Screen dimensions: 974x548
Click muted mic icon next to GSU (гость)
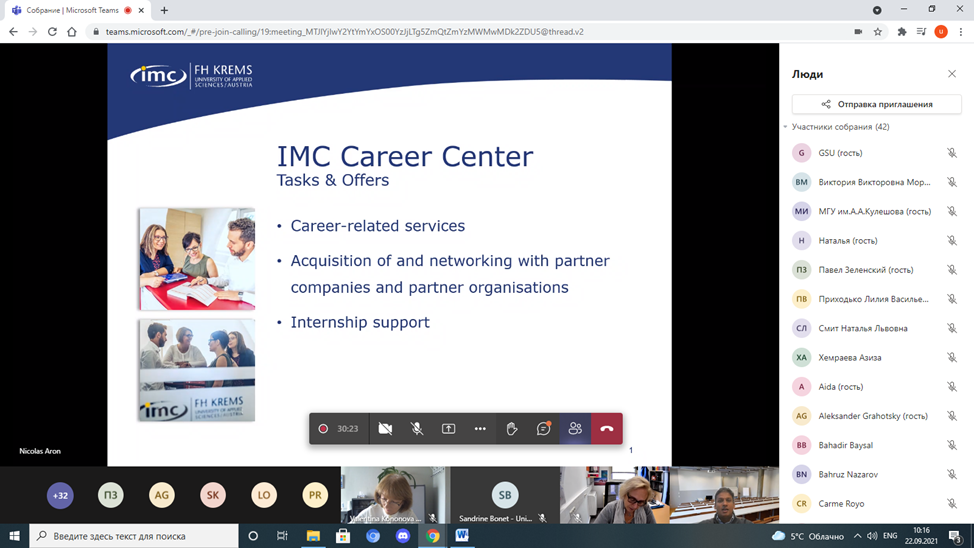point(952,153)
